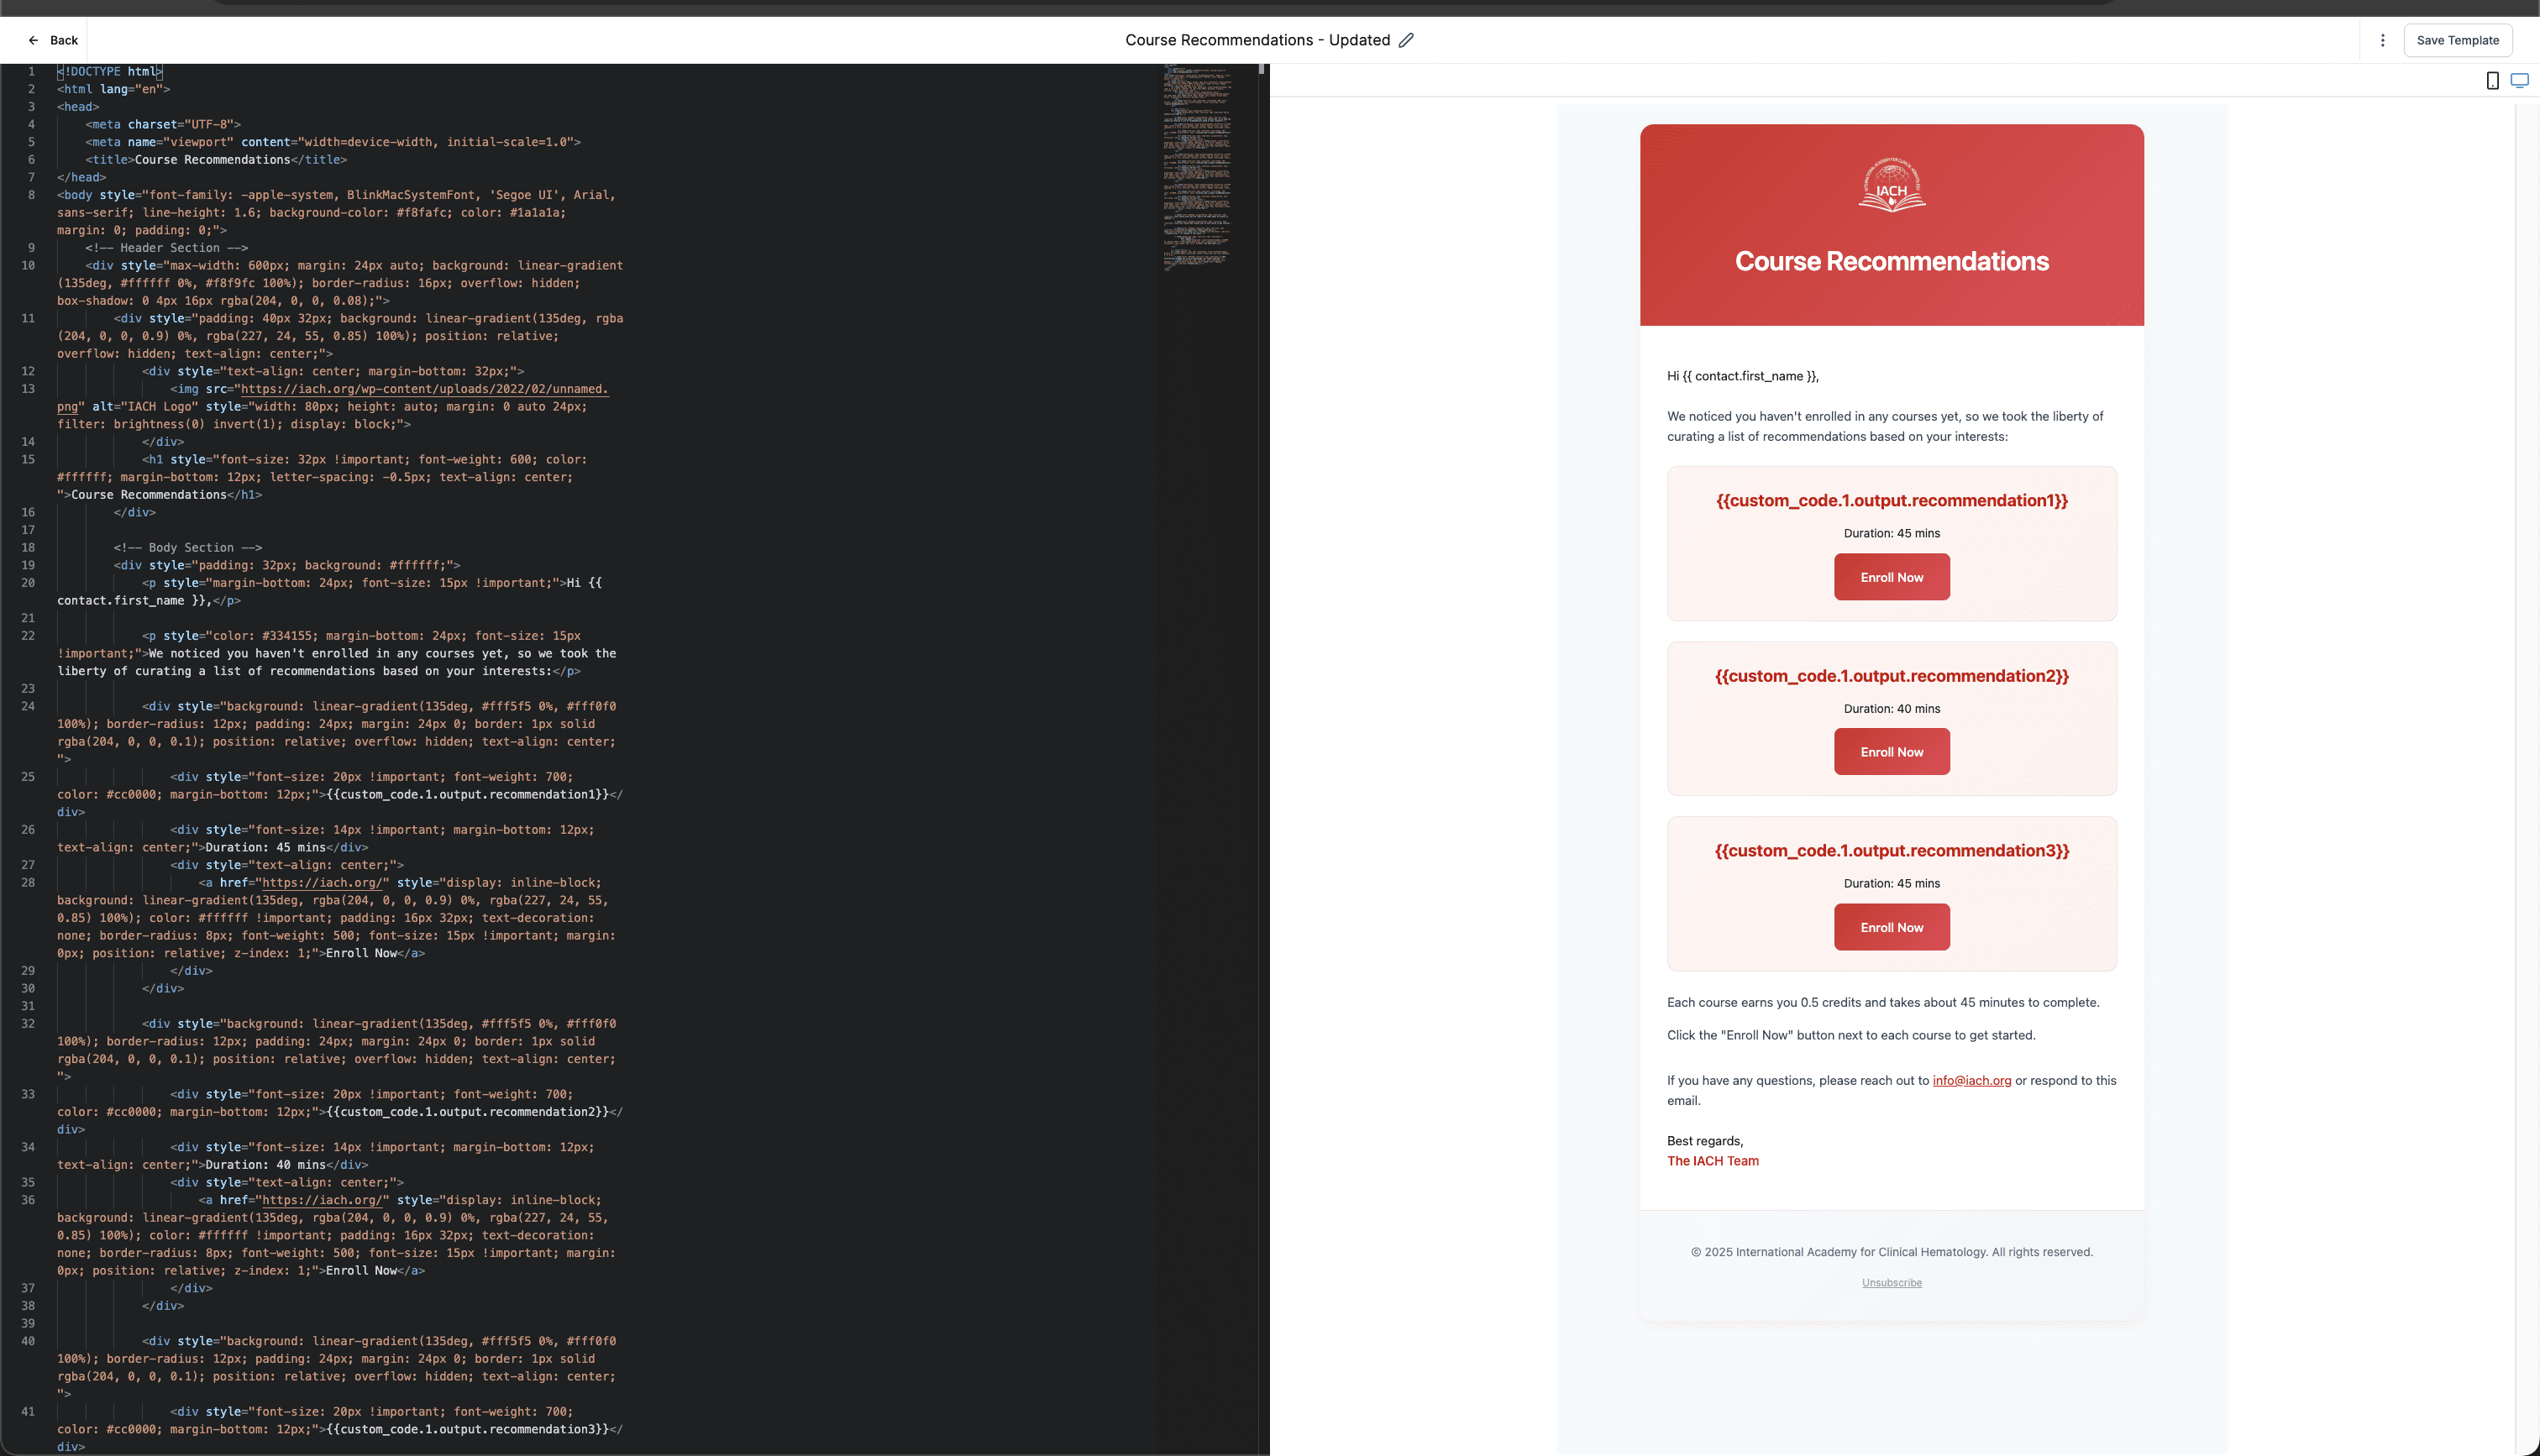Click the Unsubscribe link in the footer
Screen dimensions: 2540x1456
(x=1891, y=1283)
